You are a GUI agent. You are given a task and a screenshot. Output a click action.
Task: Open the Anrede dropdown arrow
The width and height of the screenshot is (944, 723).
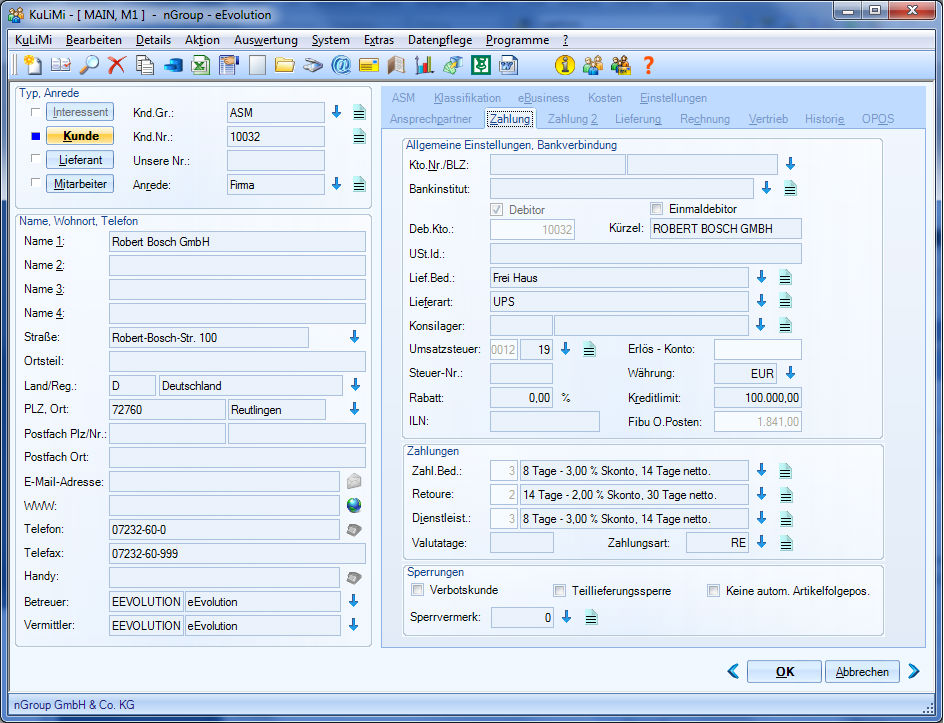337,184
